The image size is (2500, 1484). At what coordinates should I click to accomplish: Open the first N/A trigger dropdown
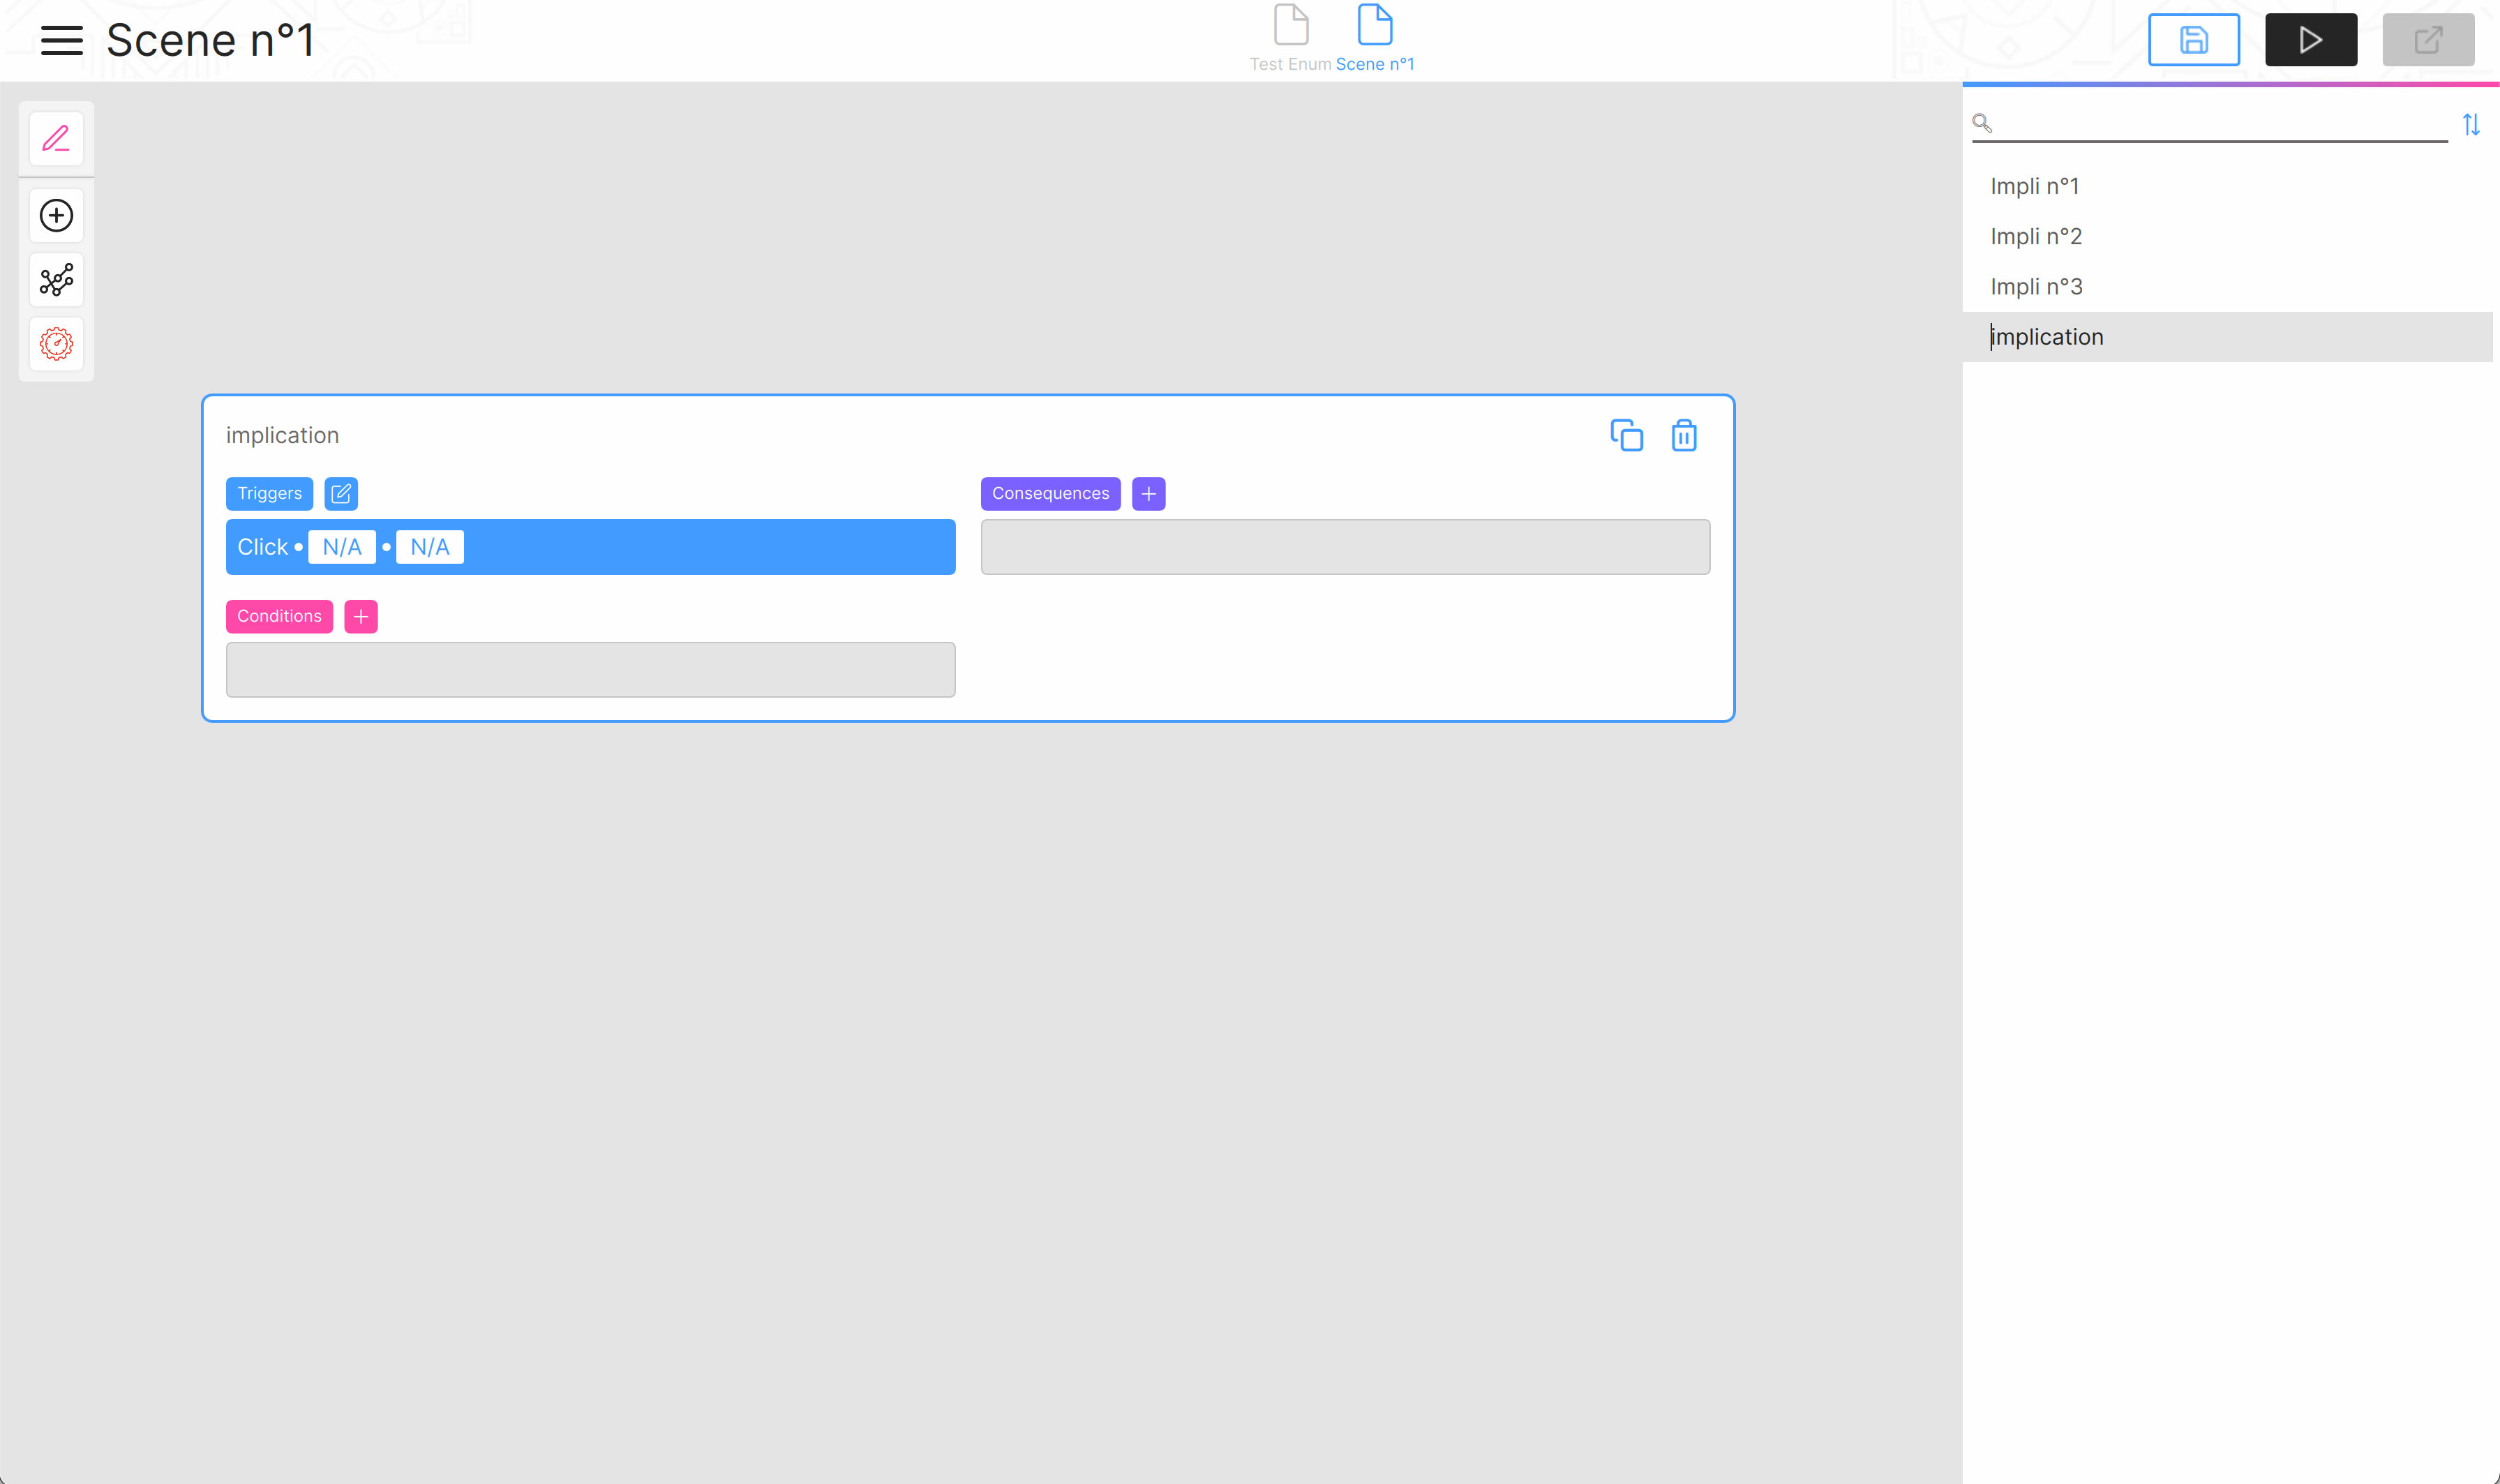[x=342, y=547]
